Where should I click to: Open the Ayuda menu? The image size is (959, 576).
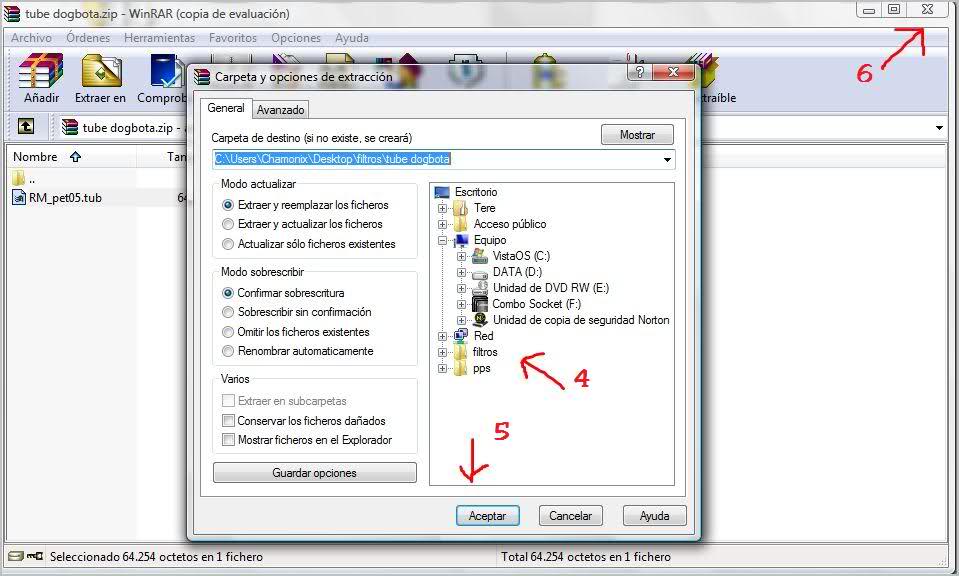(352, 38)
